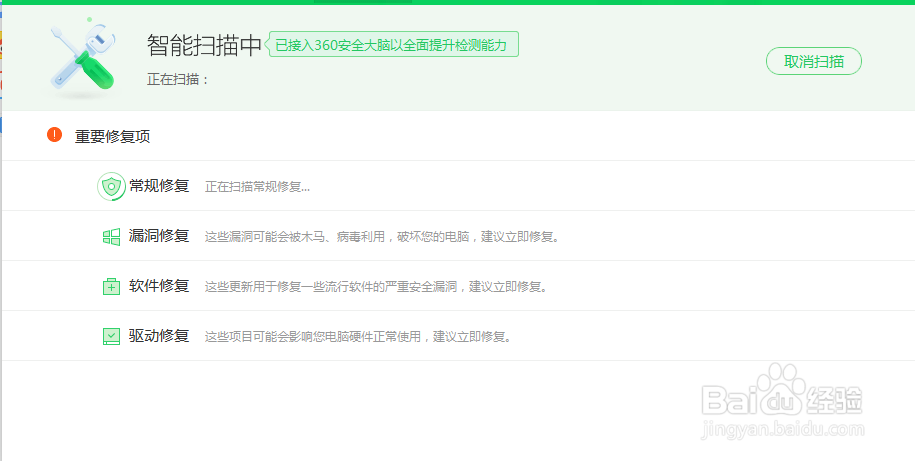The image size is (915, 461).
Task: Click the 驱动修复 checkmark monitor icon
Action: [x=111, y=336]
